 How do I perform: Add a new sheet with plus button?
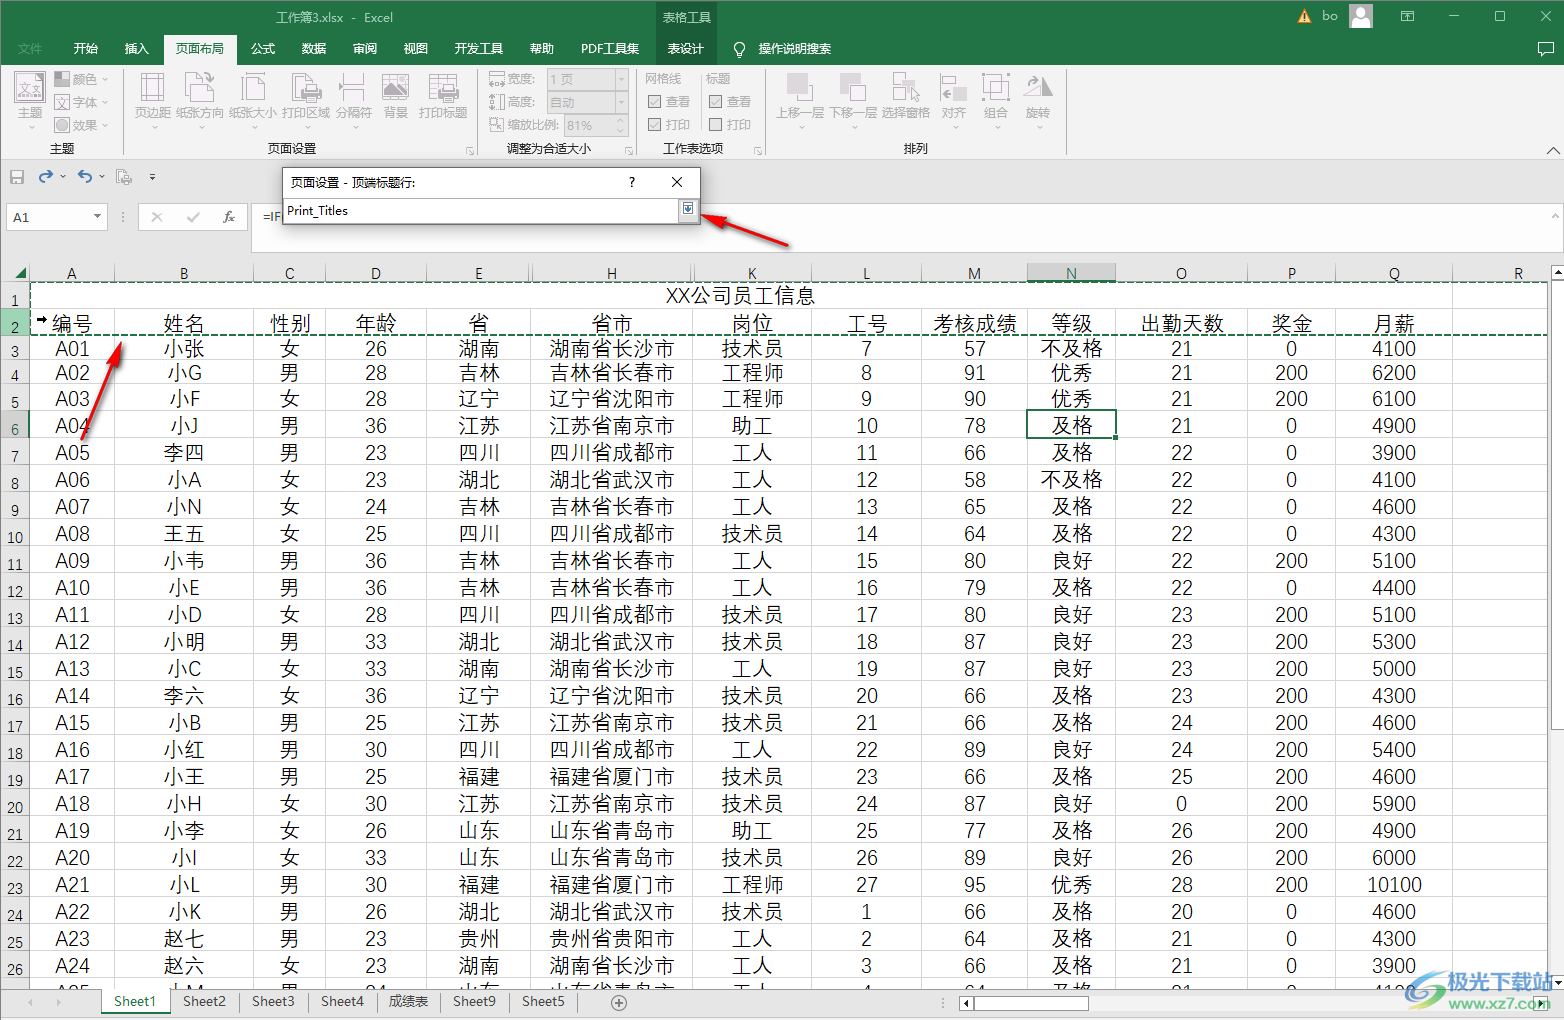coord(619,1002)
